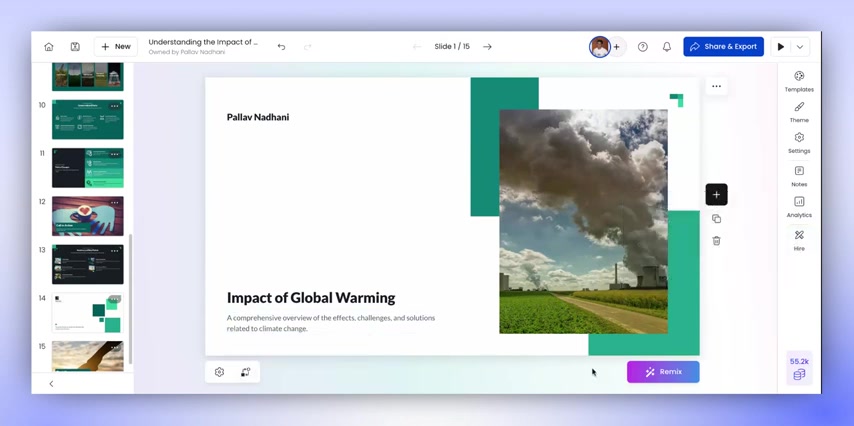Click 'Pallav Nadhani' text on slide
The image size is (854, 426).
pos(258,117)
